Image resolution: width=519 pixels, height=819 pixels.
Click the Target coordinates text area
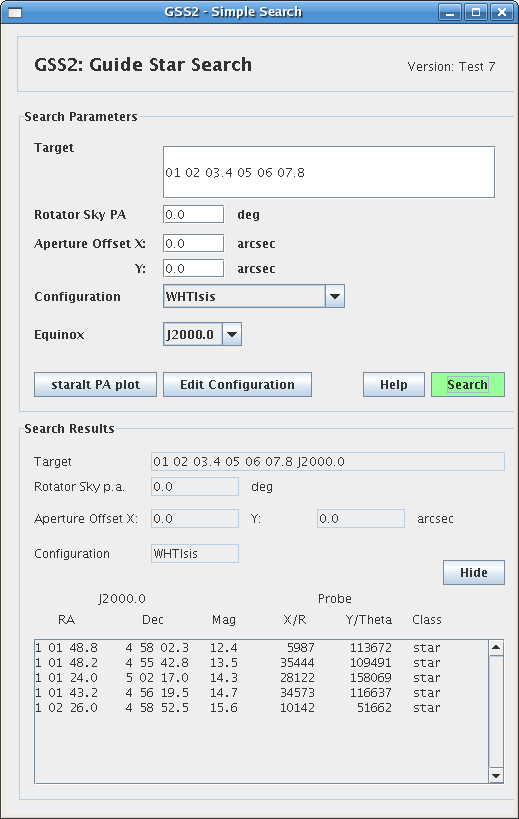point(329,172)
